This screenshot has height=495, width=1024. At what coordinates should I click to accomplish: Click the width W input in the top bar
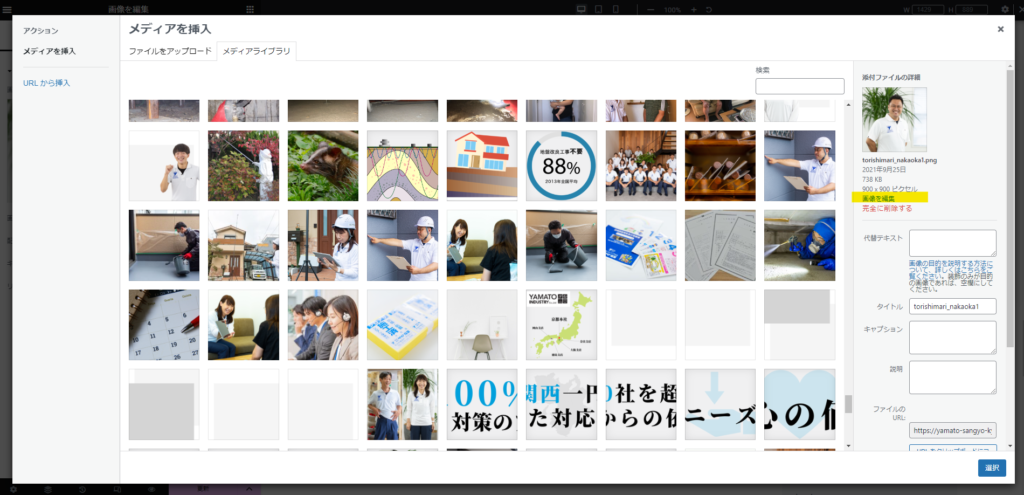928,10
